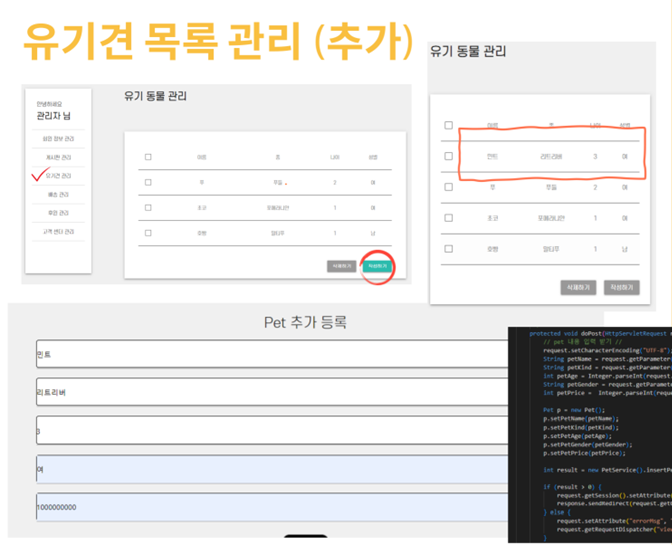Open 게시판 관리 in admin sidebar

[58, 157]
